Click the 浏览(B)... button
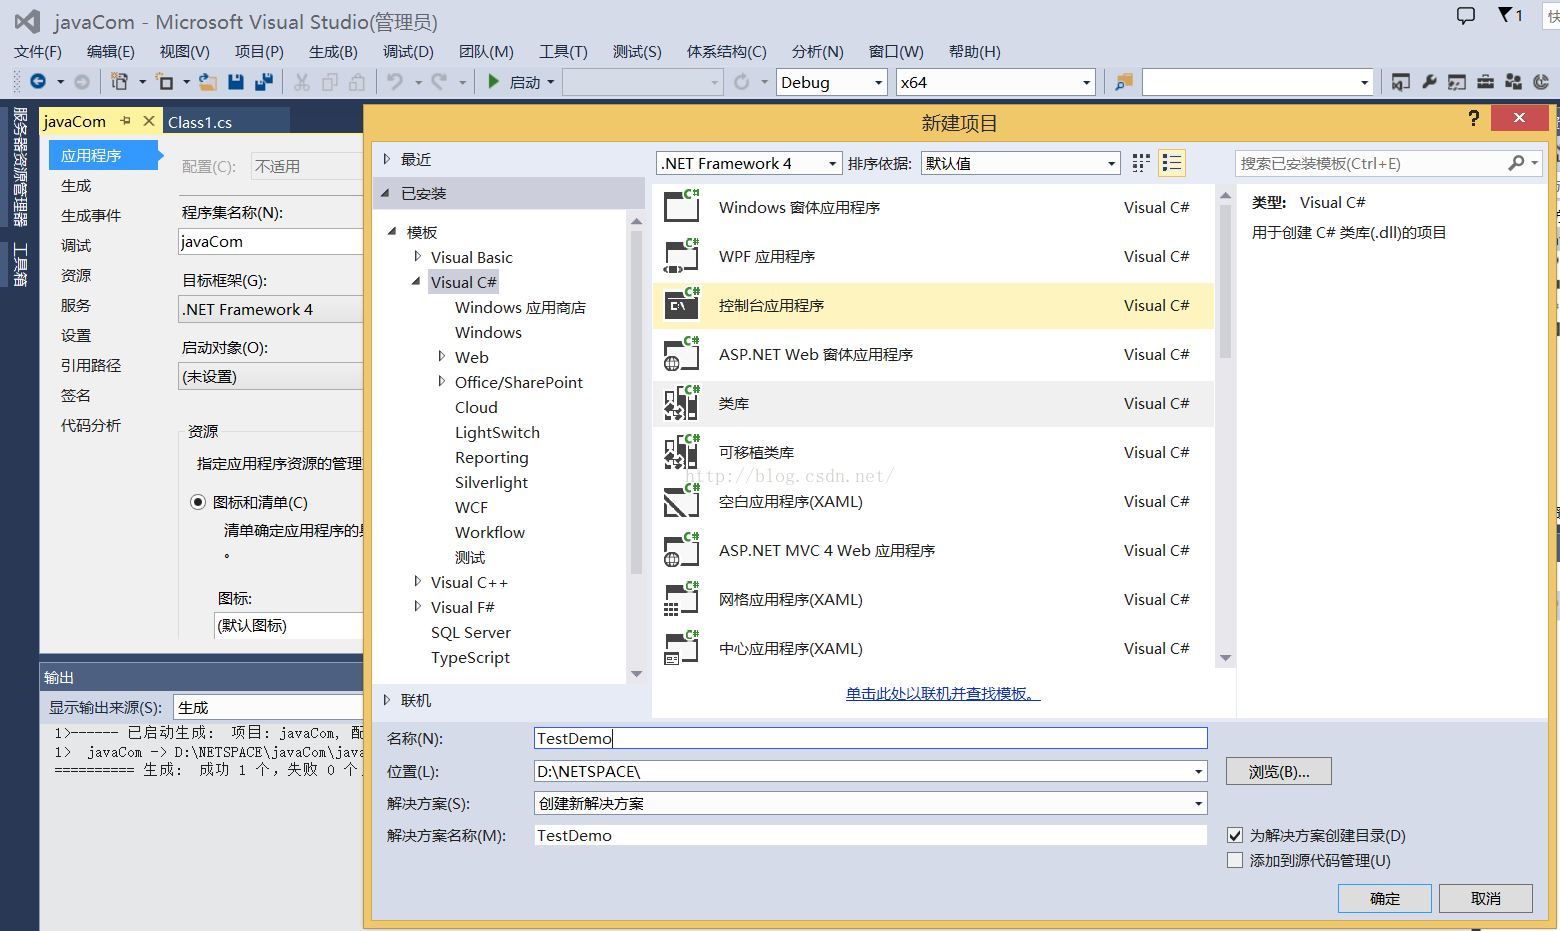 (x=1279, y=771)
